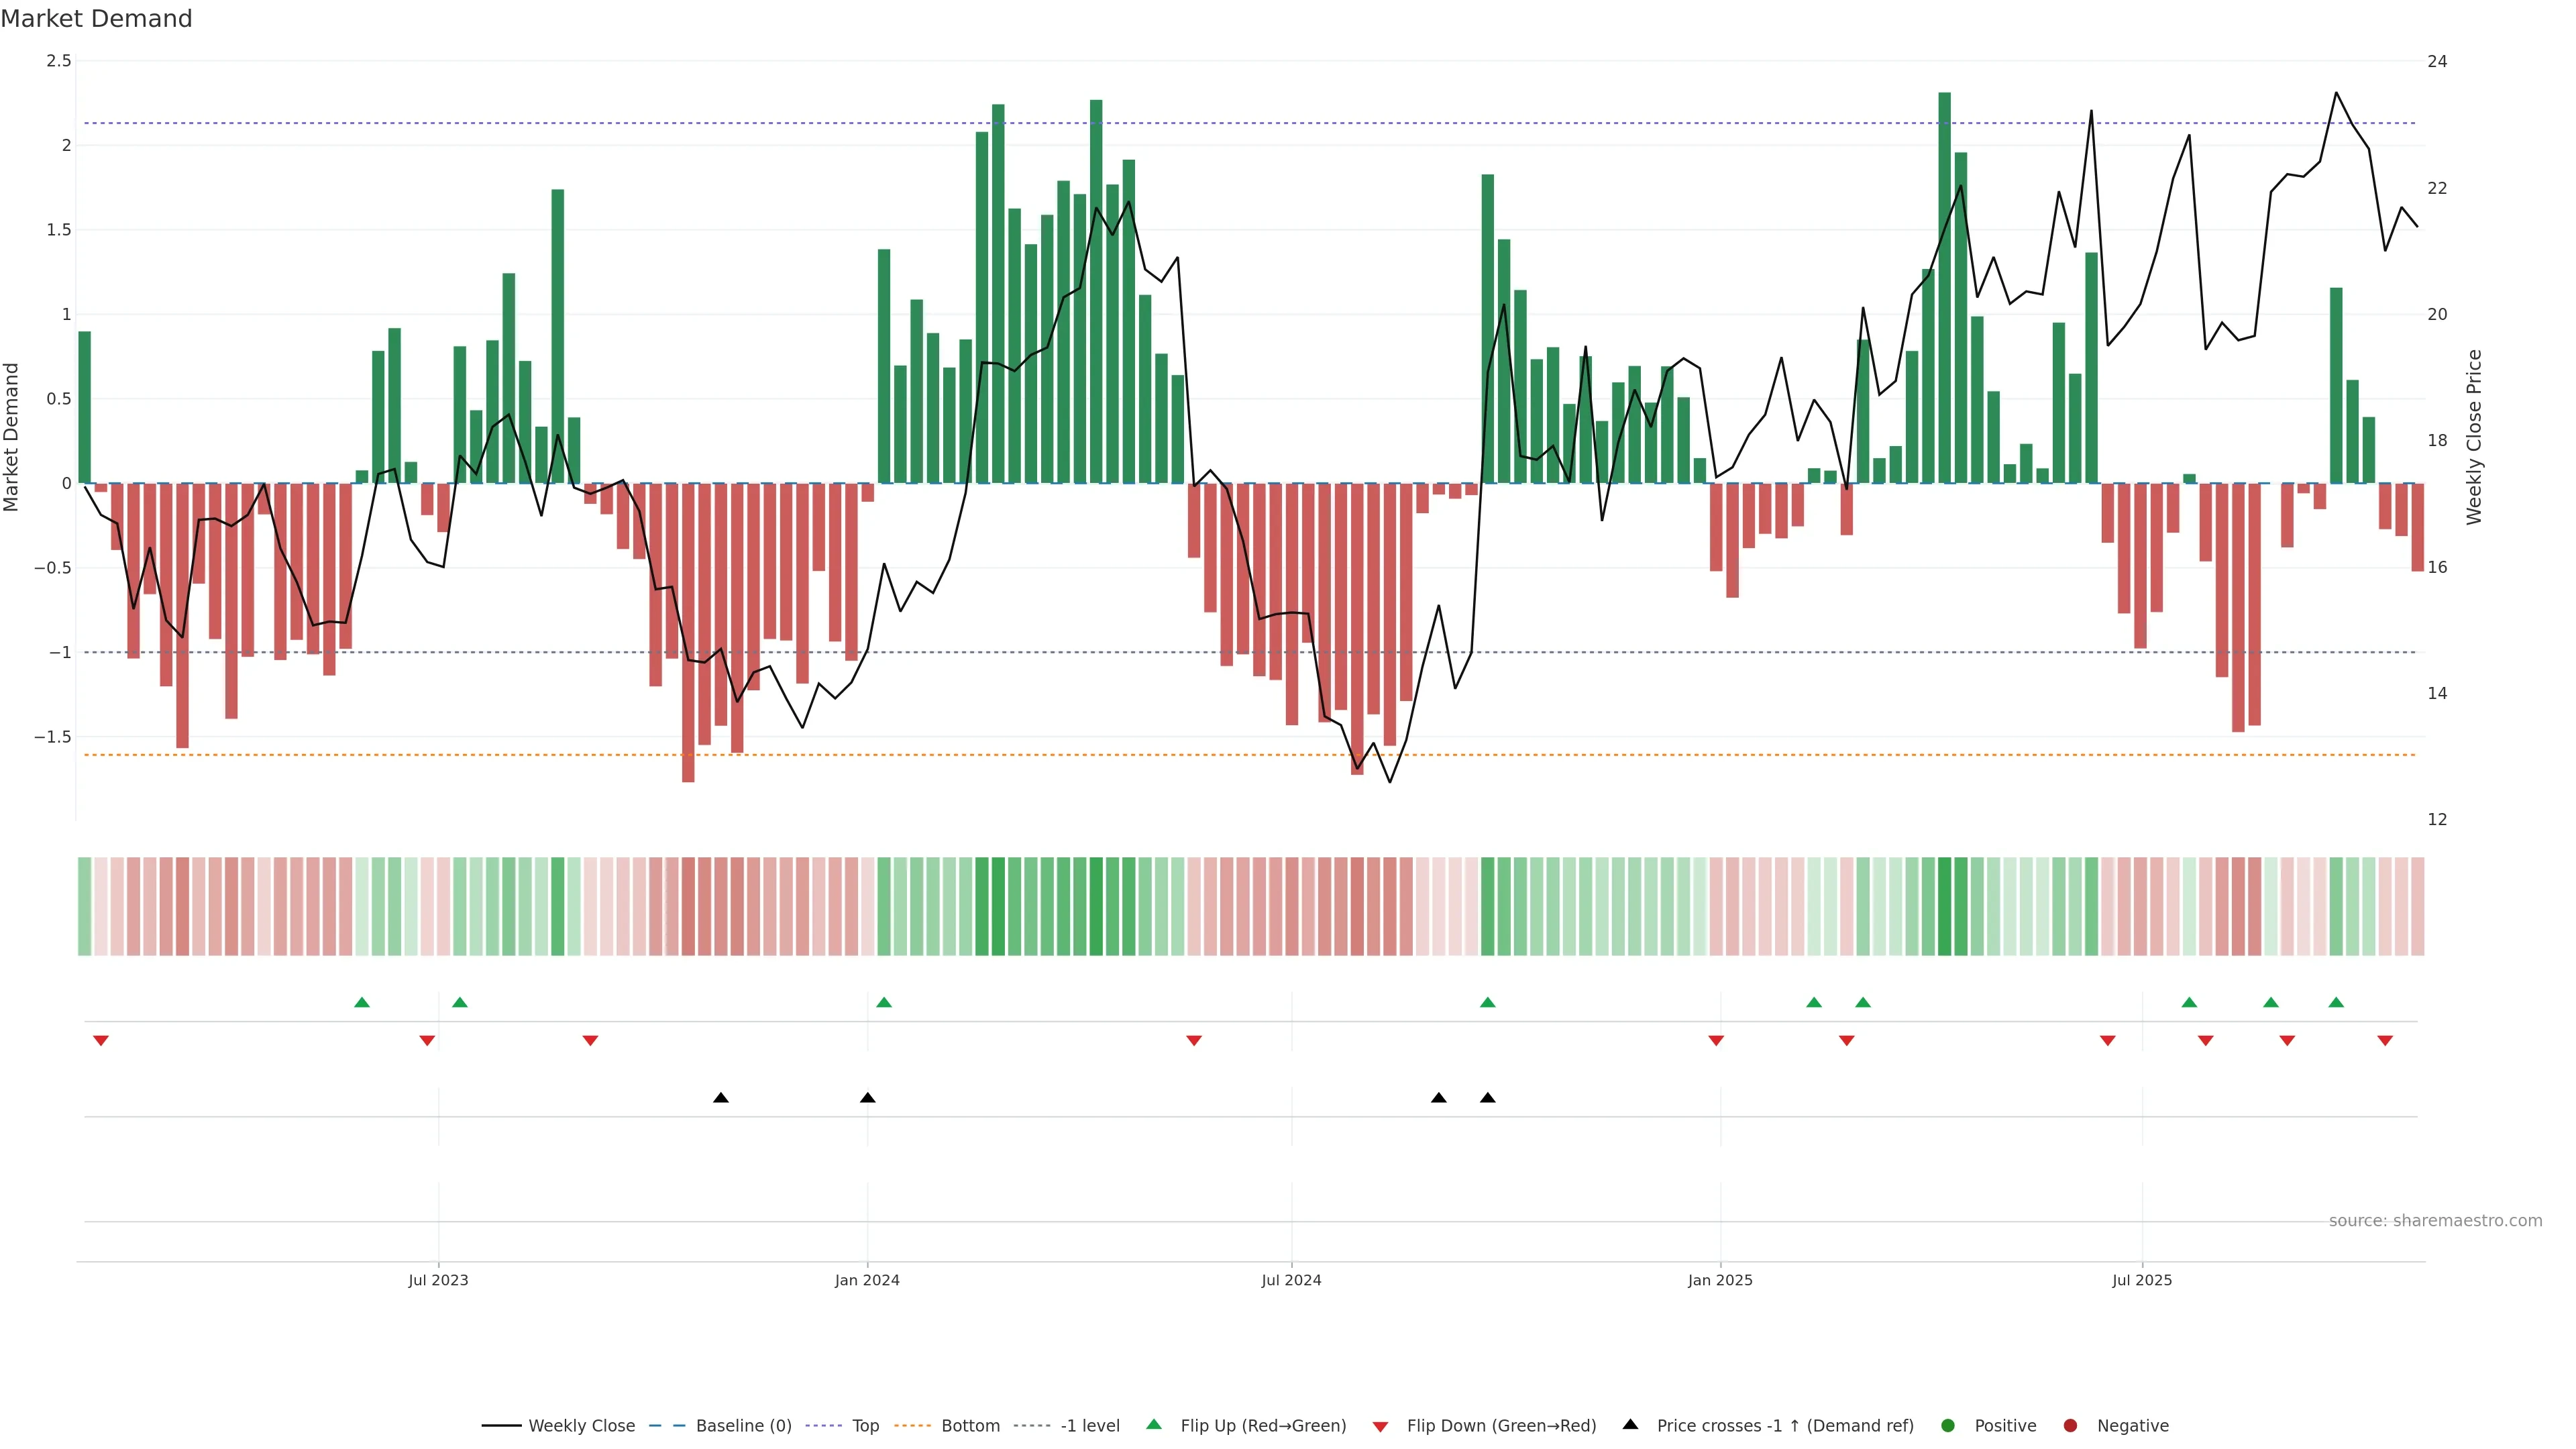The image size is (2576, 1449).
Task: Click the Market Demand chart title
Action: (x=96, y=19)
